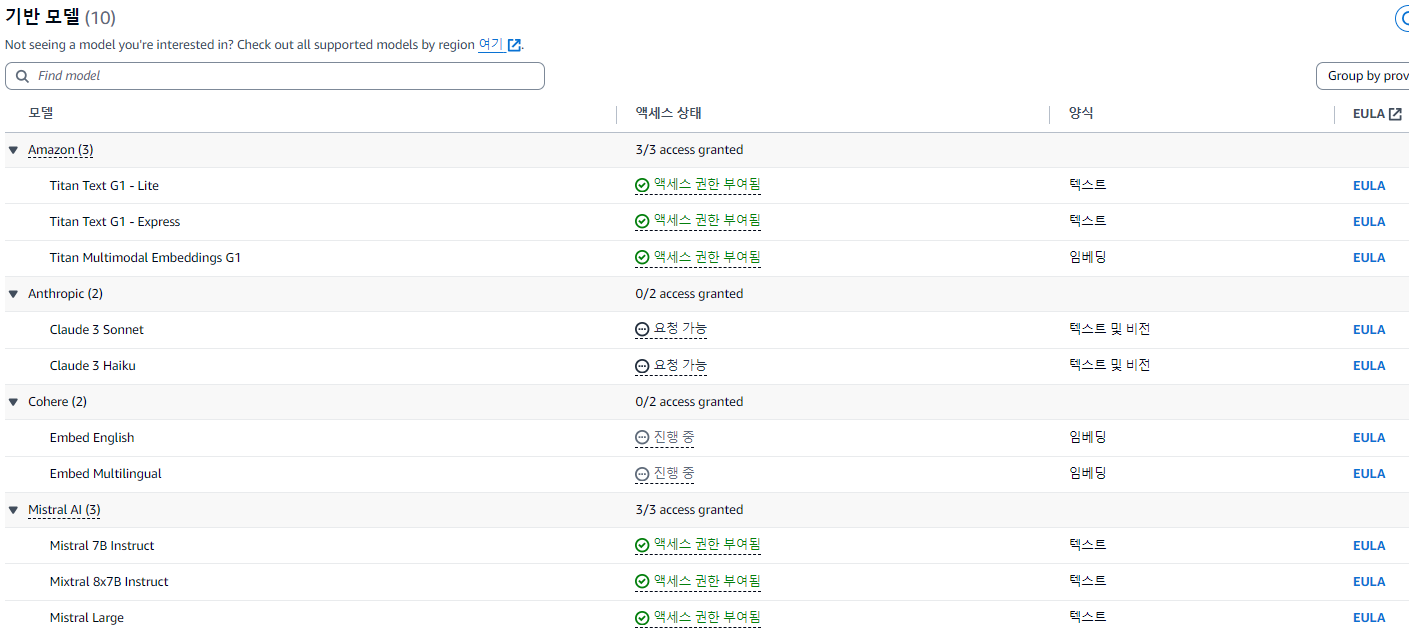
Task: Open EULA for Titan Multimodal Embeddings G1
Action: point(1369,258)
